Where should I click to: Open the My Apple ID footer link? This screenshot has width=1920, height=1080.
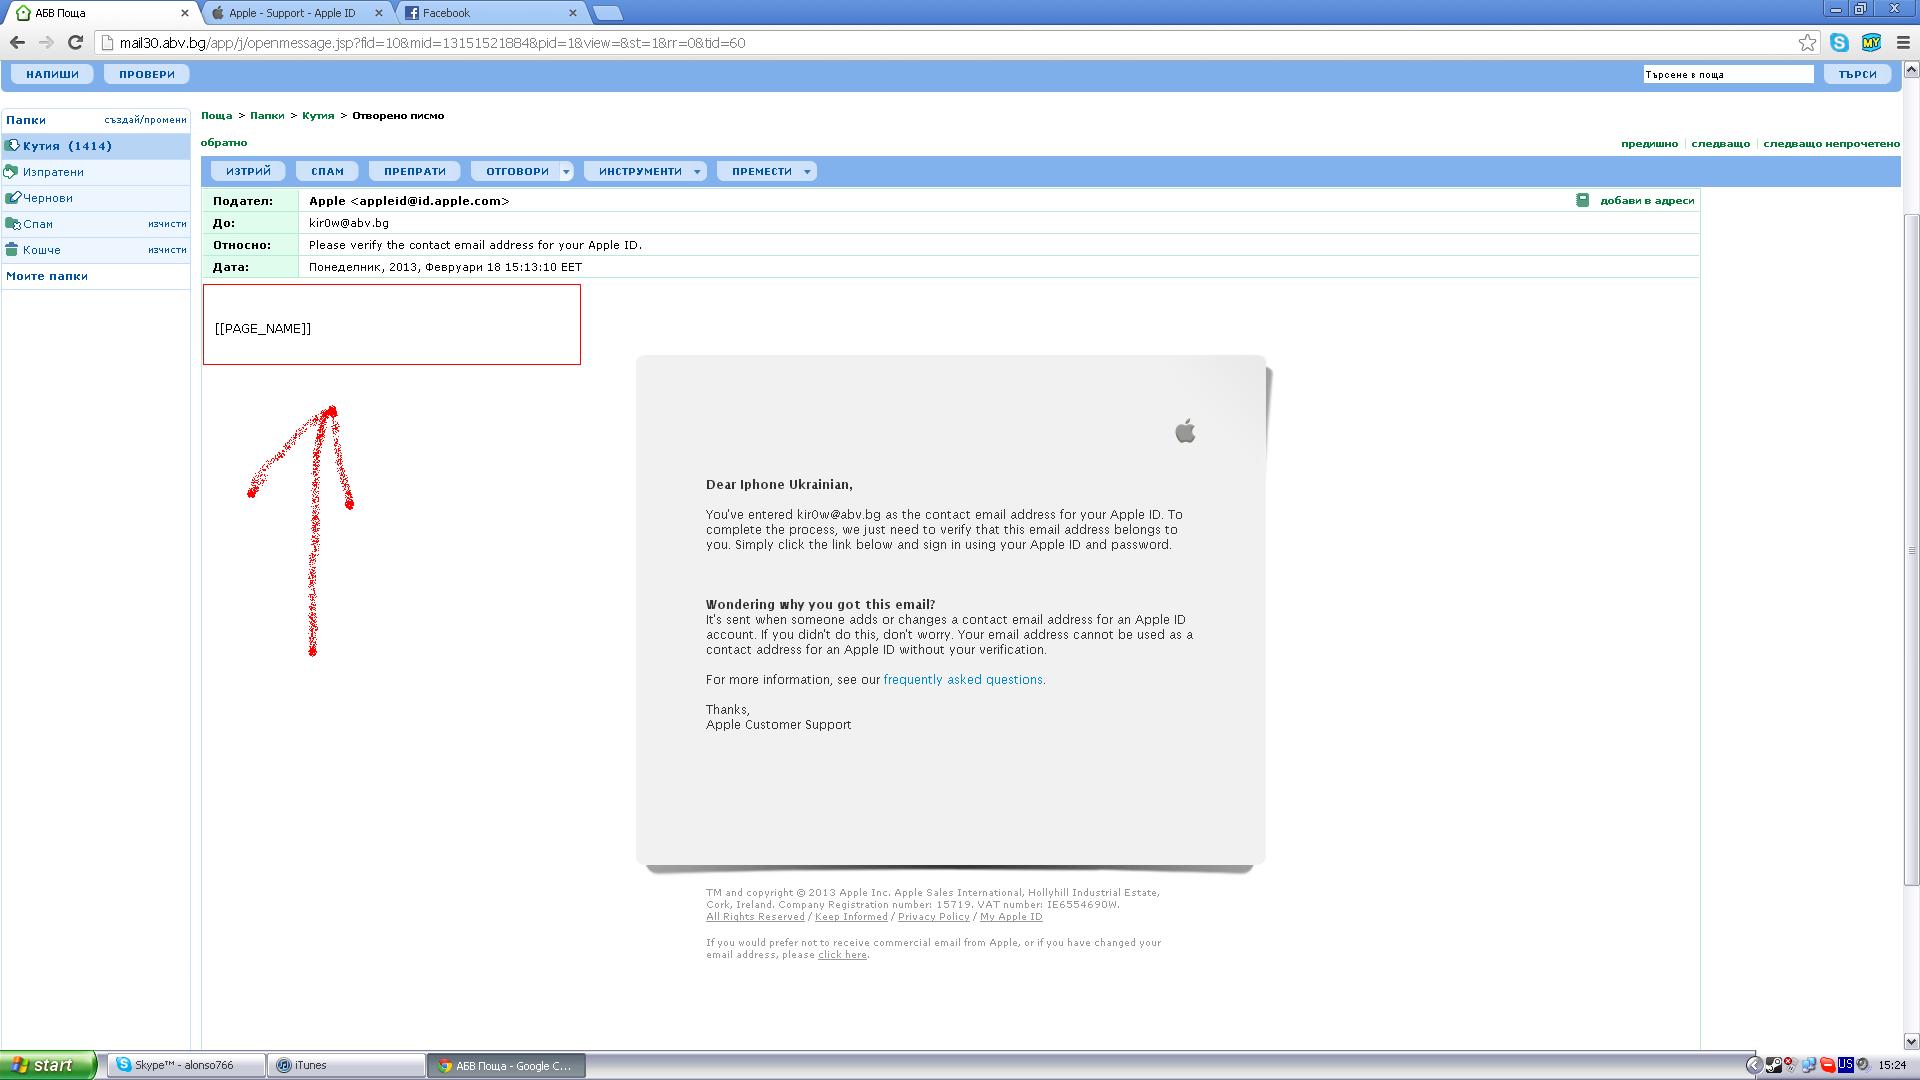(1011, 916)
